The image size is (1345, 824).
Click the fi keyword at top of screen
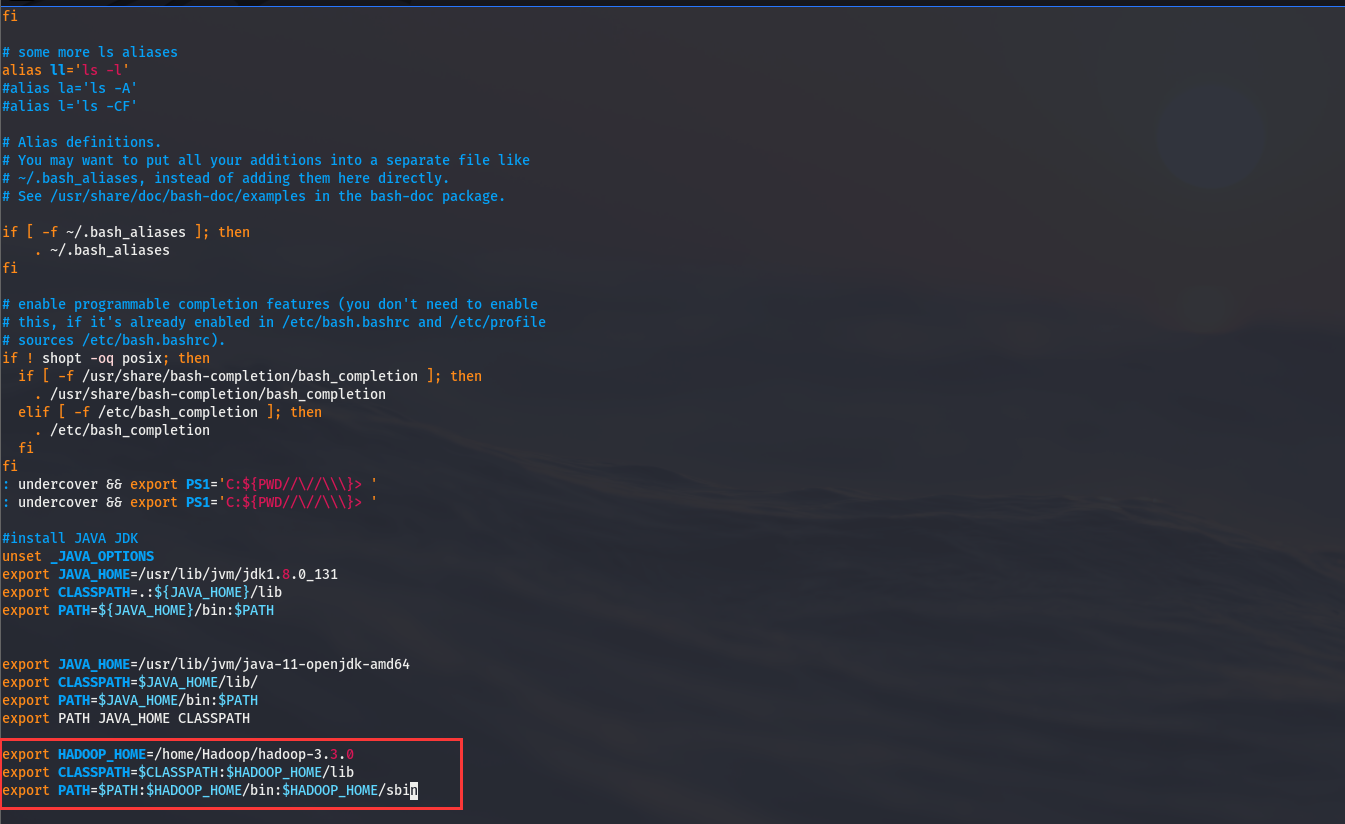pyautogui.click(x=9, y=15)
